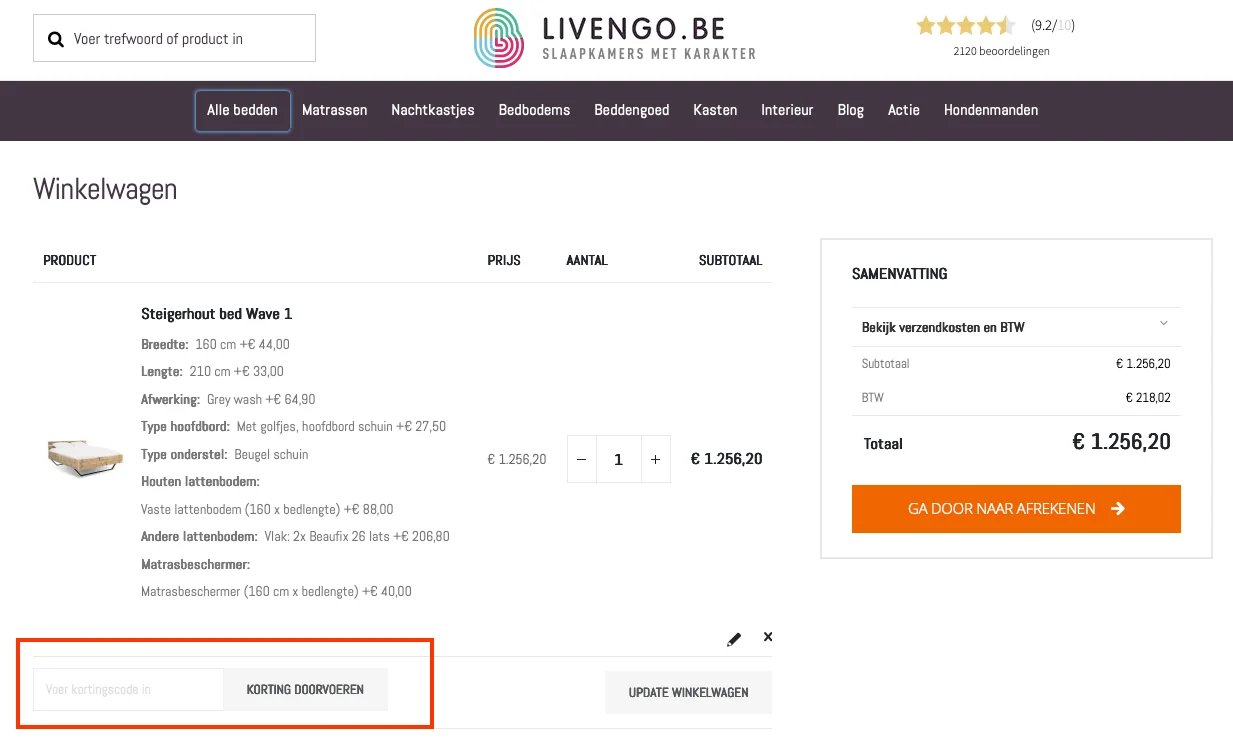Click UPDATE WINKELWAGEN
This screenshot has width=1233, height=749.
click(x=688, y=692)
